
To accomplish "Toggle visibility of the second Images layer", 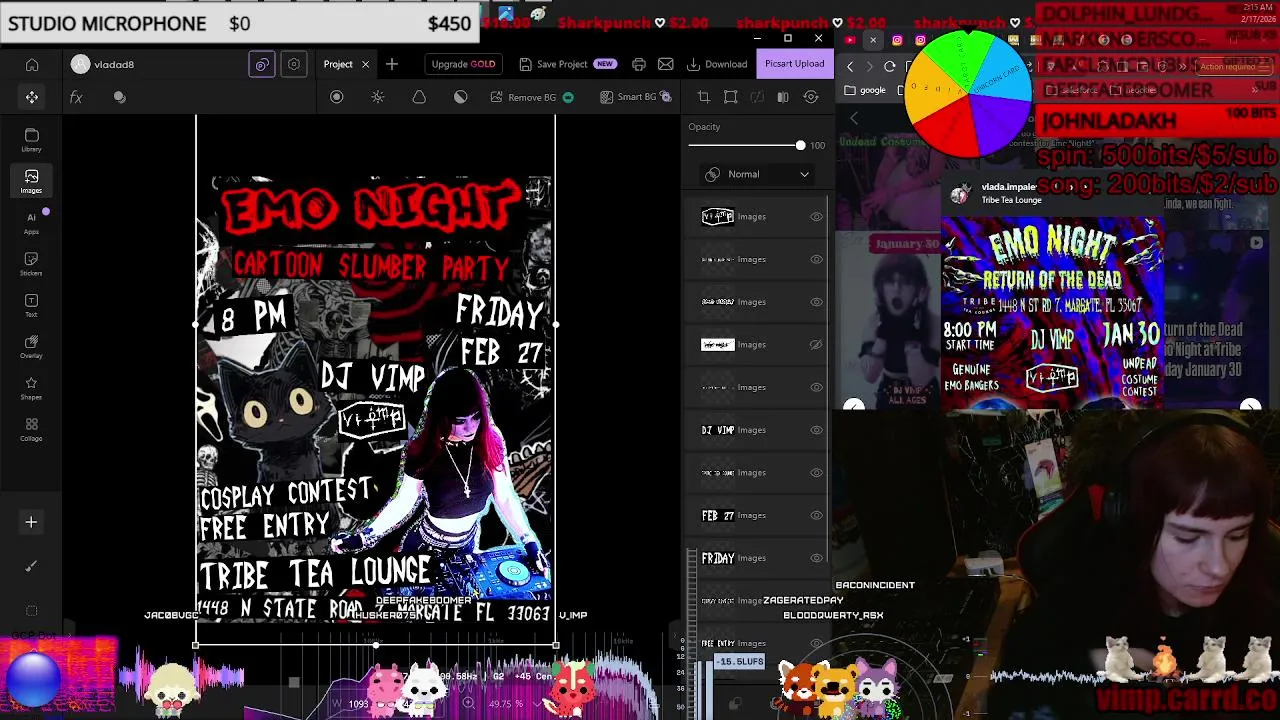I will [816, 260].
